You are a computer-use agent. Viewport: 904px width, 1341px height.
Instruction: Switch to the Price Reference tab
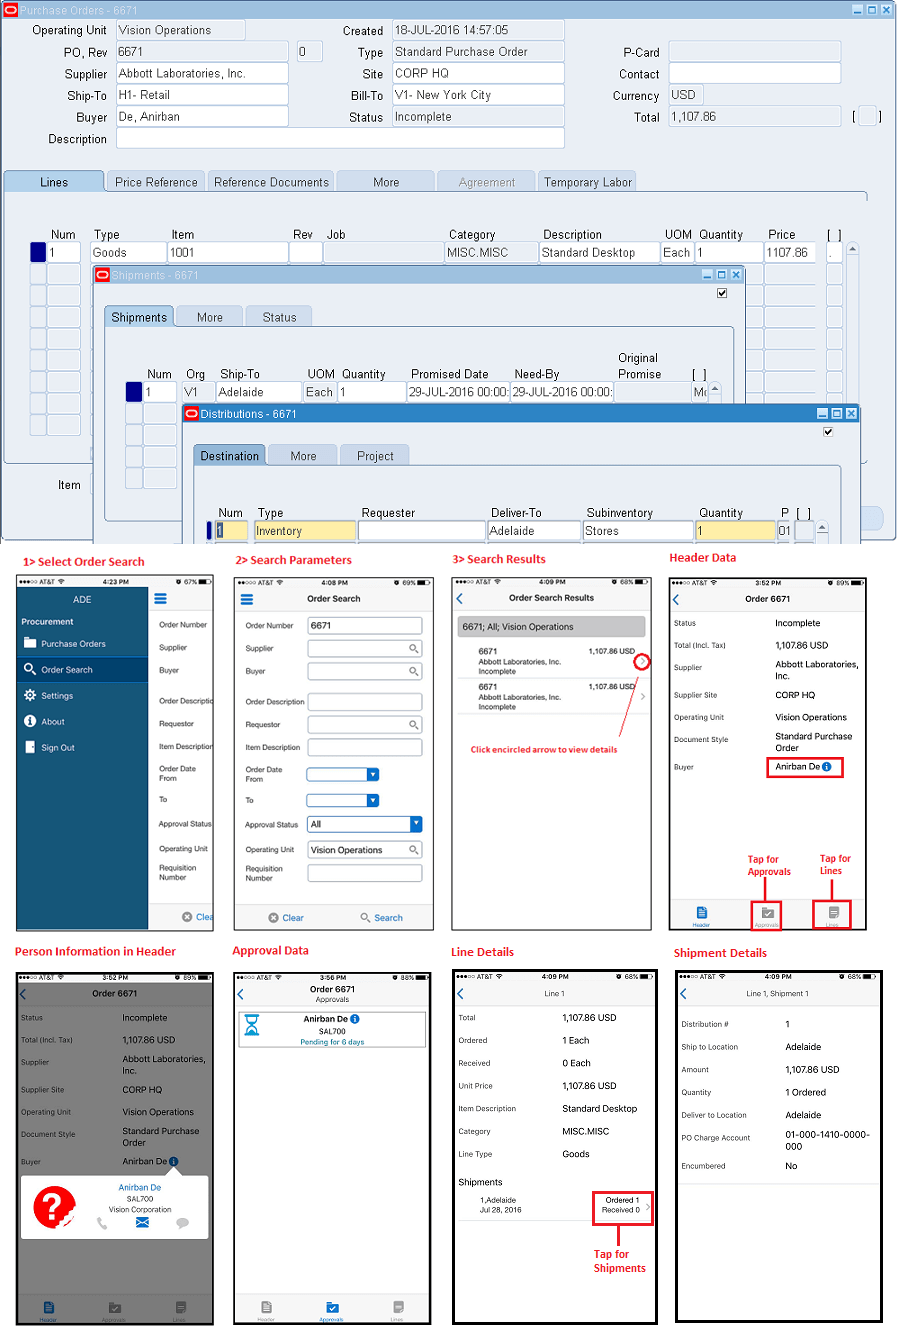pyautogui.click(x=155, y=181)
